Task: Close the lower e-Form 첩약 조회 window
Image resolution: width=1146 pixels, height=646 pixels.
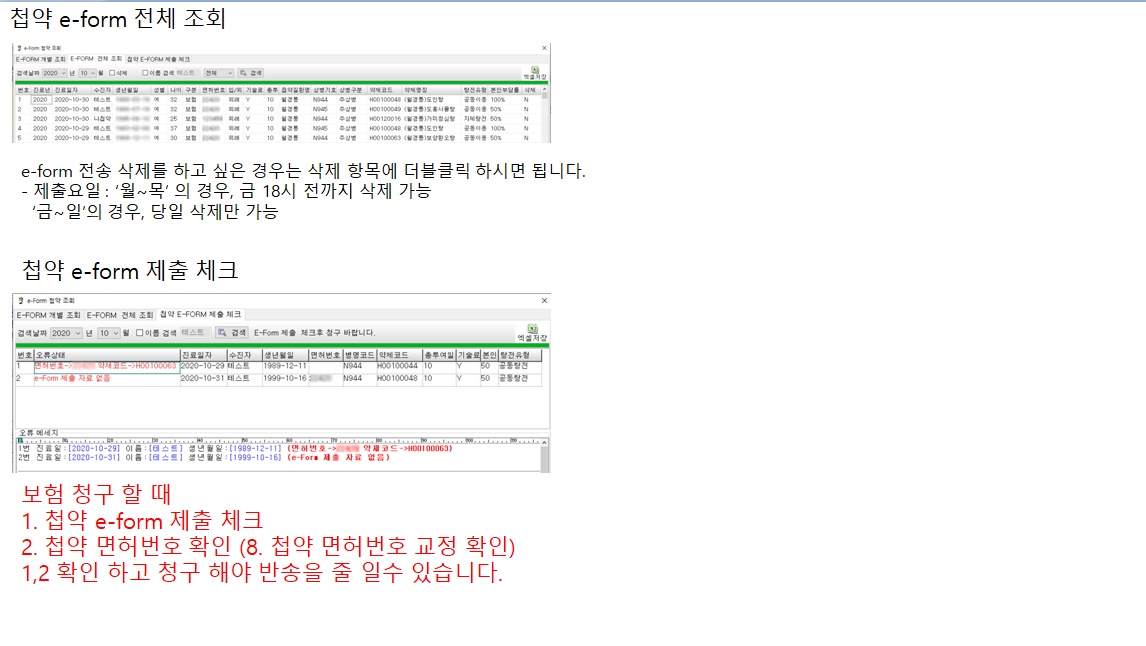Action: [543, 300]
